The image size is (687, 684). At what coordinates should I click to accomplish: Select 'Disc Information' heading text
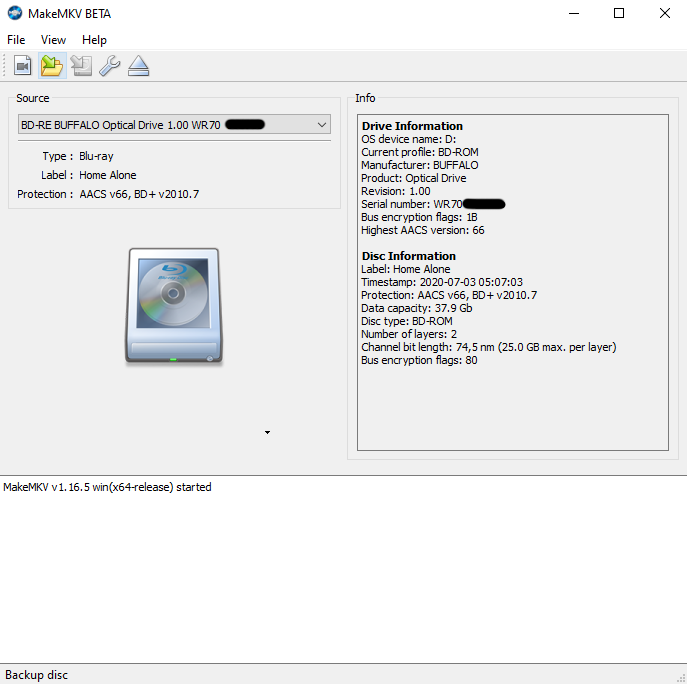tap(409, 256)
